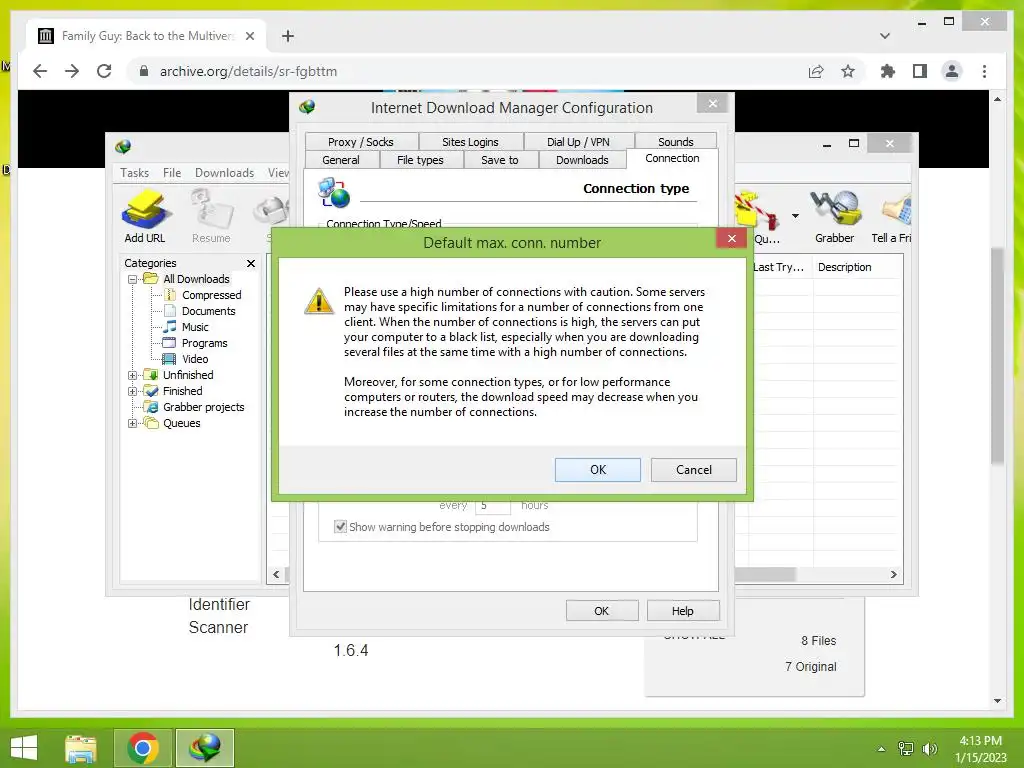Viewport: 1024px width, 768px height.
Task: Close the Family Guy browser tab
Action: click(x=249, y=36)
